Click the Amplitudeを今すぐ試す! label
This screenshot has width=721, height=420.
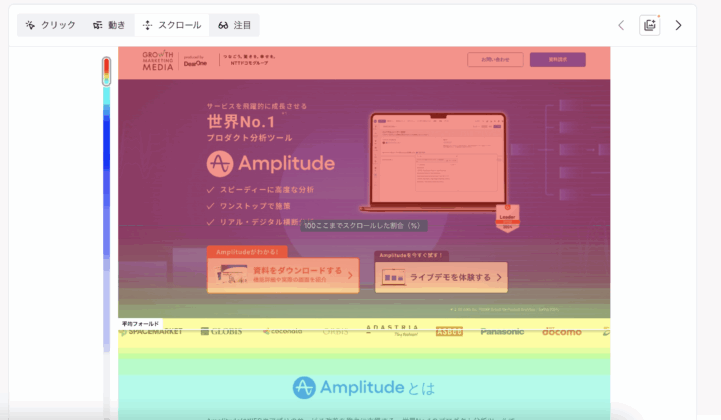(412, 255)
